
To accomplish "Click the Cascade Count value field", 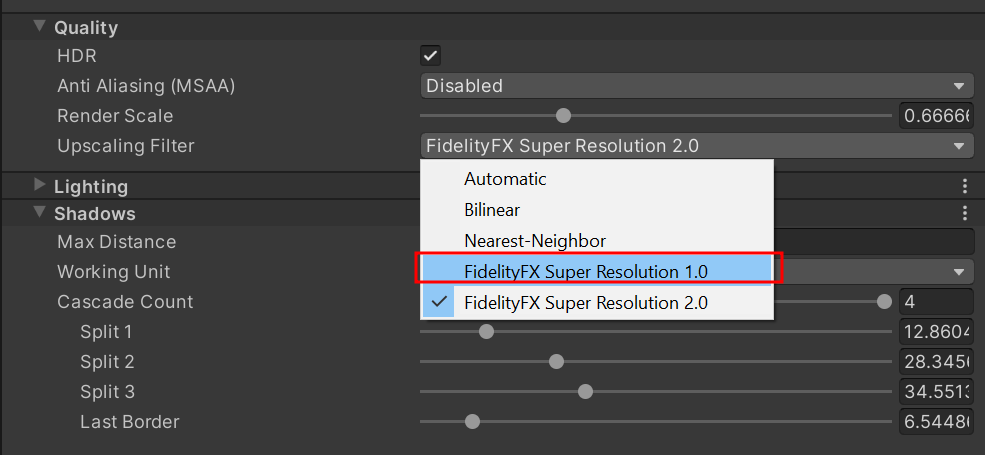I will point(935,302).
